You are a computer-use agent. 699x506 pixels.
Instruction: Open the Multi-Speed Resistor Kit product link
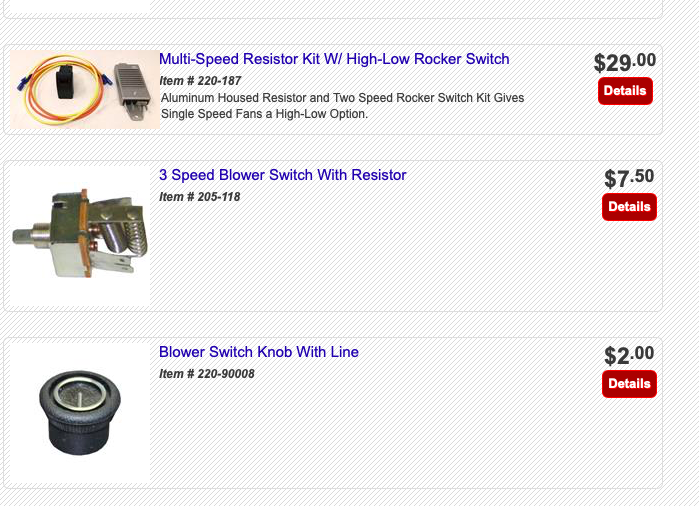click(334, 59)
